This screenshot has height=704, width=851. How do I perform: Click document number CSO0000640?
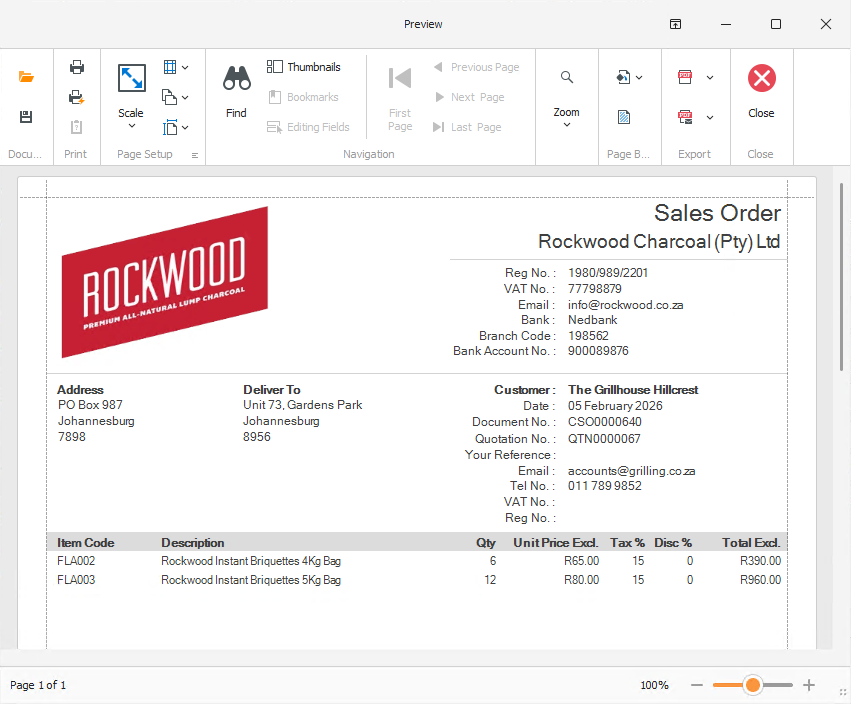click(x=605, y=422)
